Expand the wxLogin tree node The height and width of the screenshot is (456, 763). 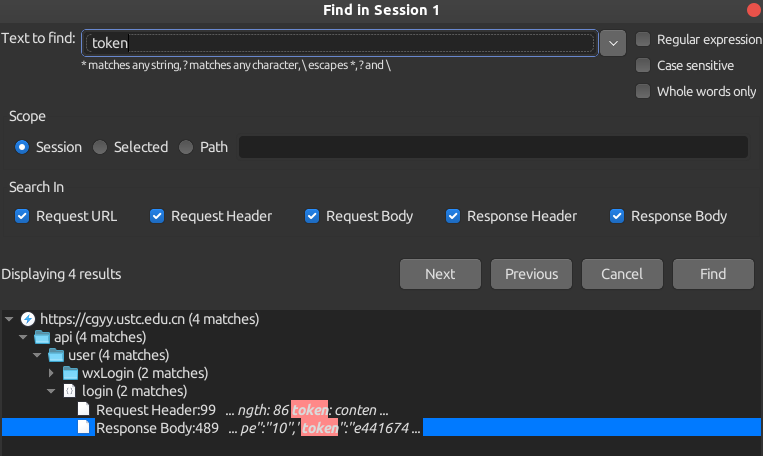pyautogui.click(x=50, y=373)
